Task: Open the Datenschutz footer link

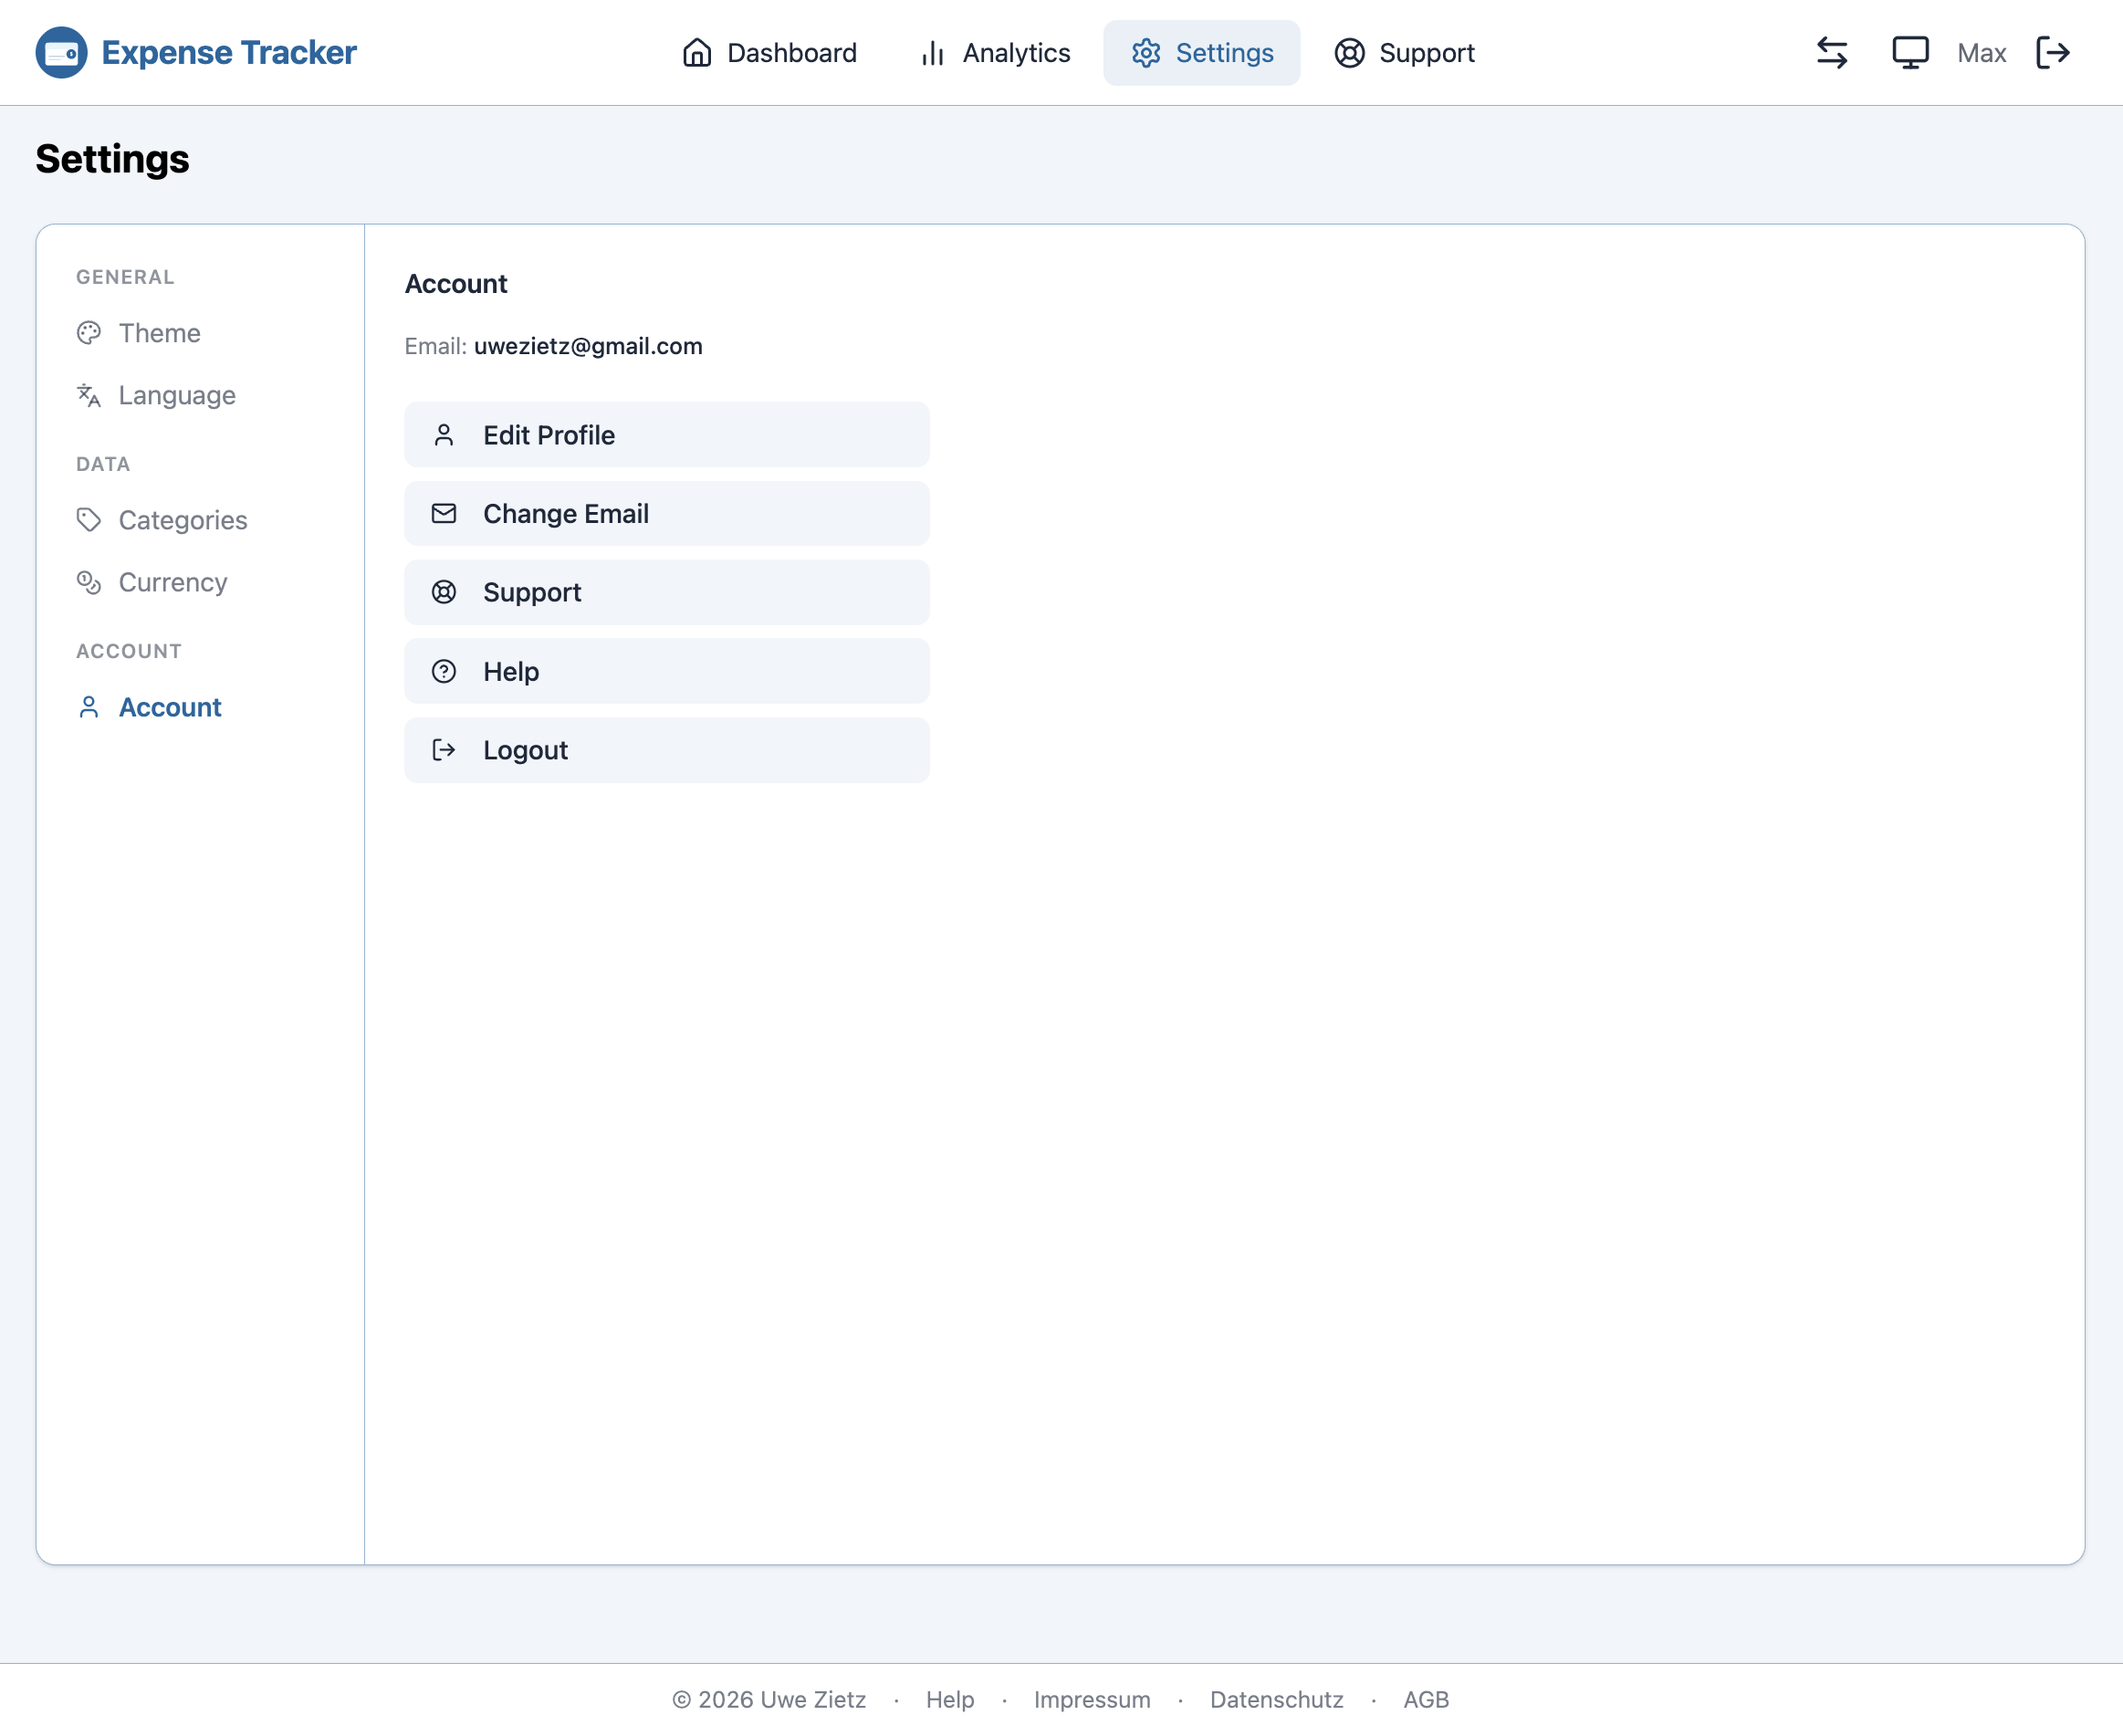Action: [x=1276, y=1699]
